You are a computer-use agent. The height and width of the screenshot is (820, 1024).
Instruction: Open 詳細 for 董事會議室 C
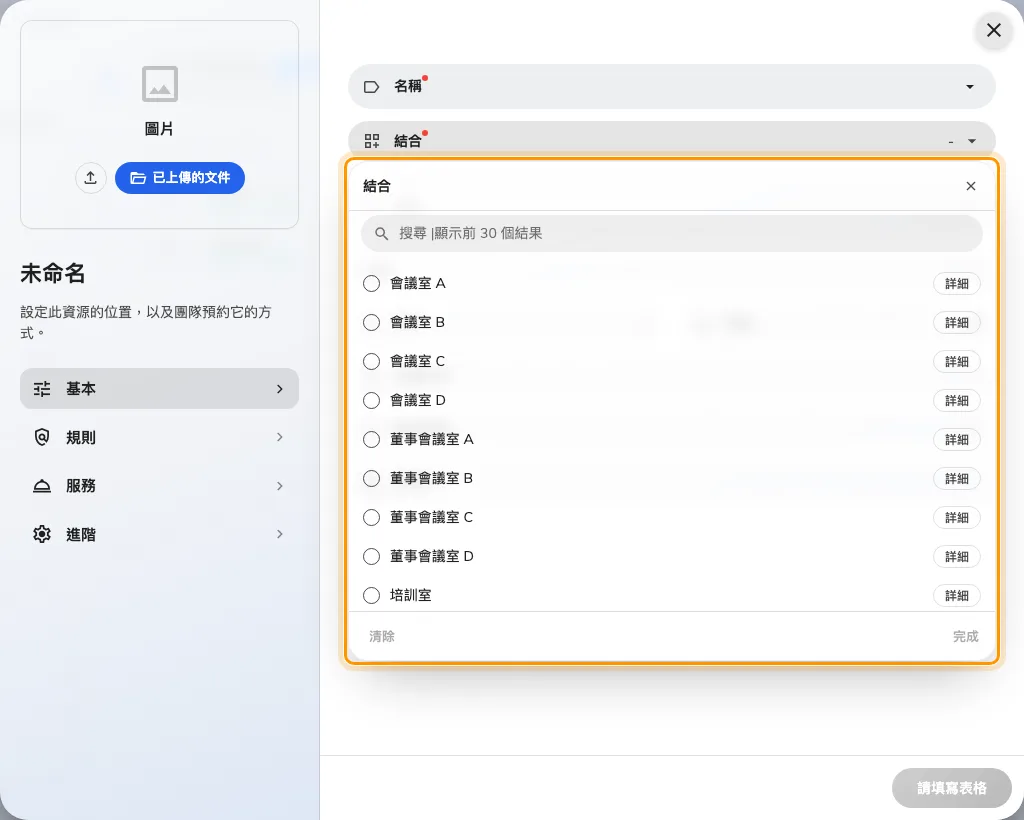pyautogui.click(x=957, y=518)
